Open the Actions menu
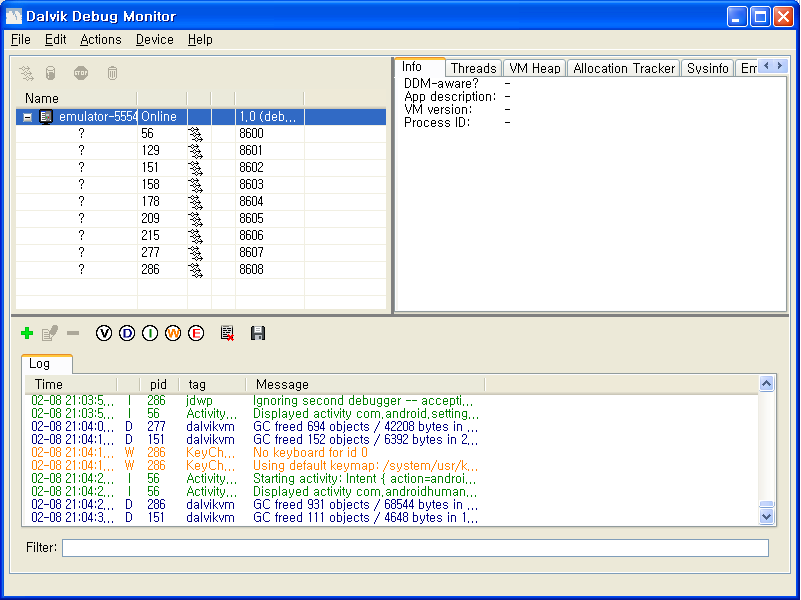The width and height of the screenshot is (801, 600). point(101,40)
